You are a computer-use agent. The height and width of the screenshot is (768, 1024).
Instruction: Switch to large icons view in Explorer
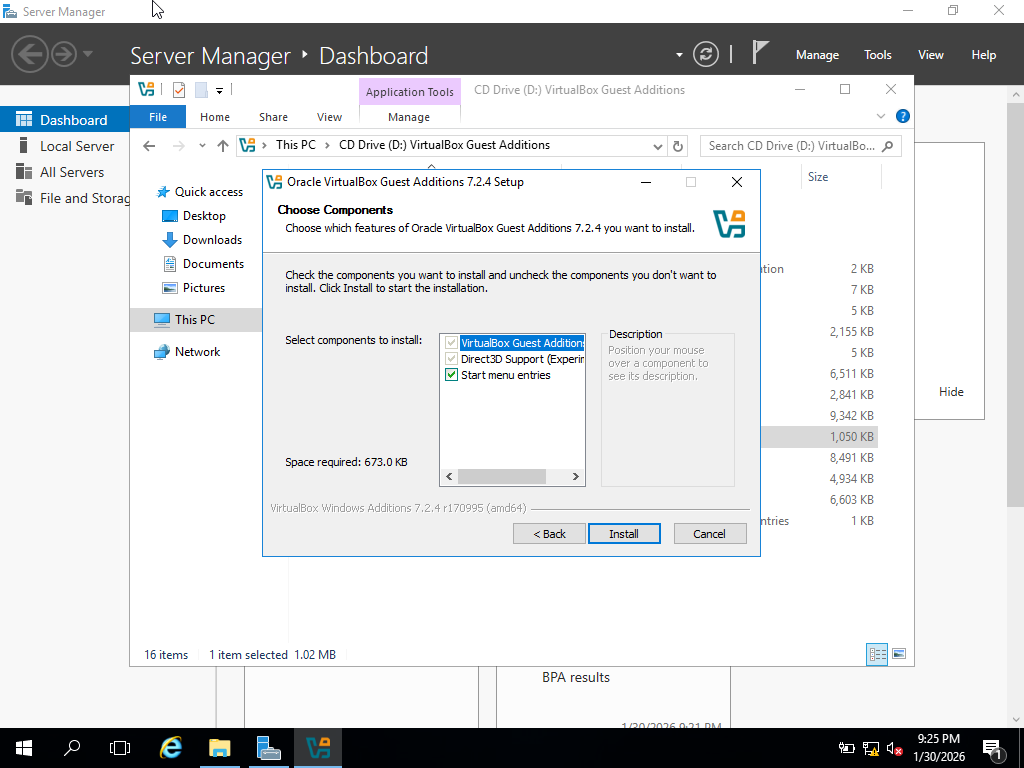click(x=899, y=654)
